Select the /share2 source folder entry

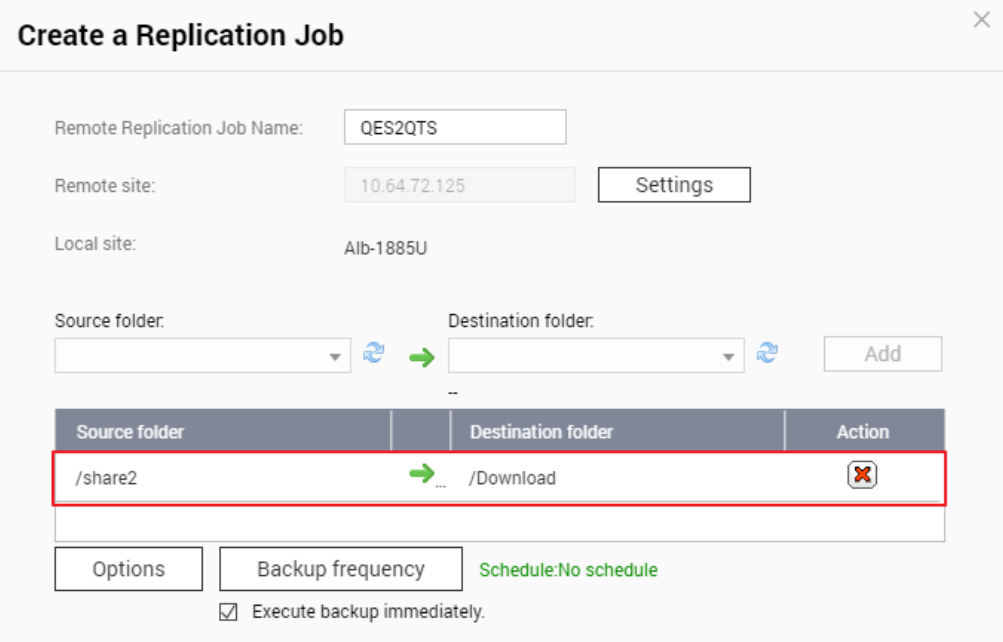(106, 478)
